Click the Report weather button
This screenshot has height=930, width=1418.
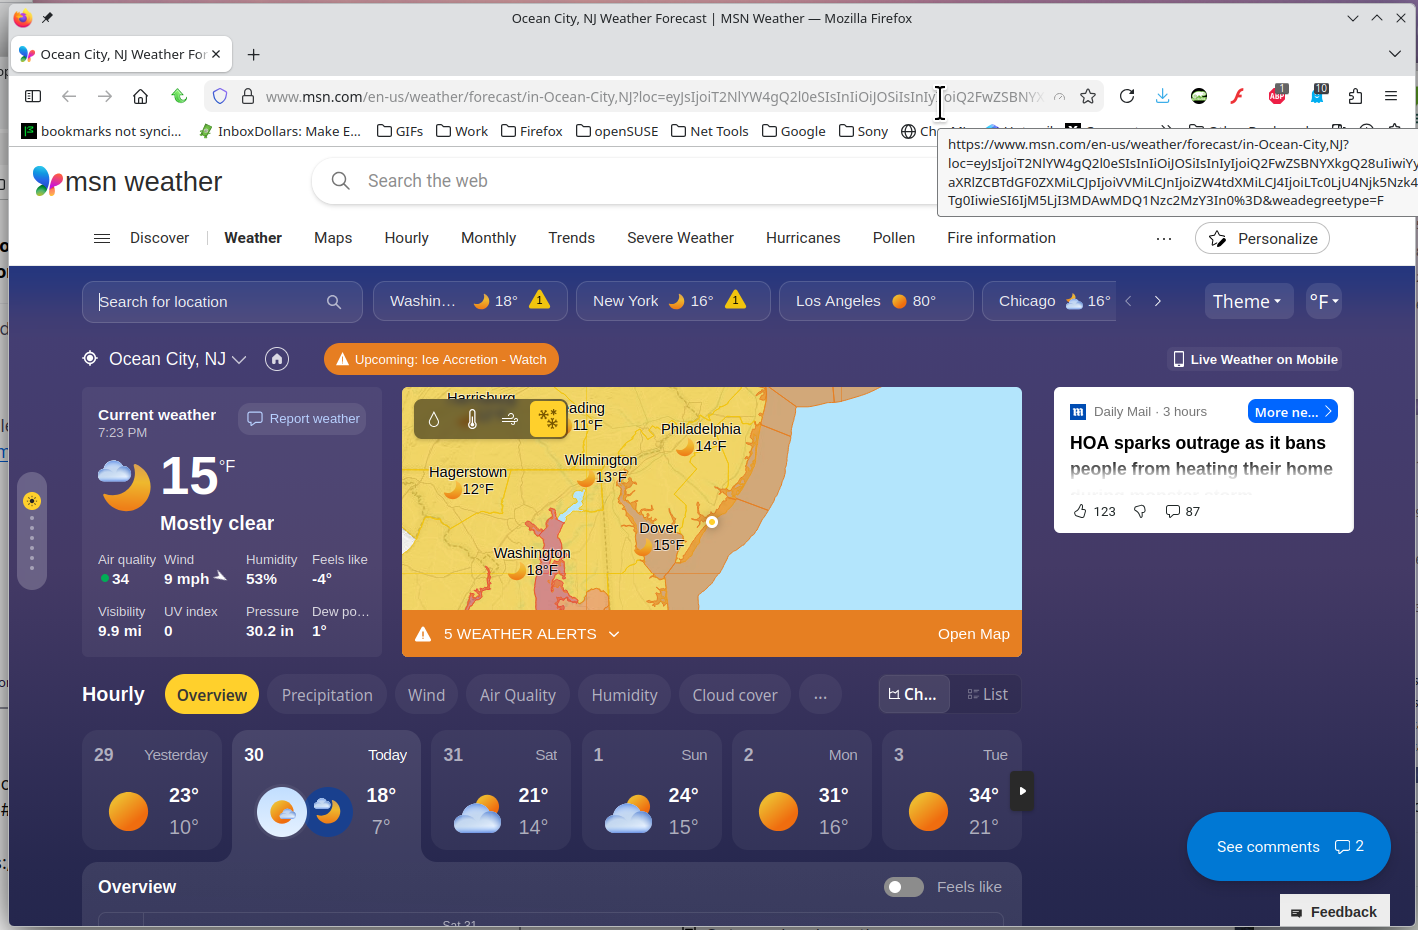(x=303, y=419)
